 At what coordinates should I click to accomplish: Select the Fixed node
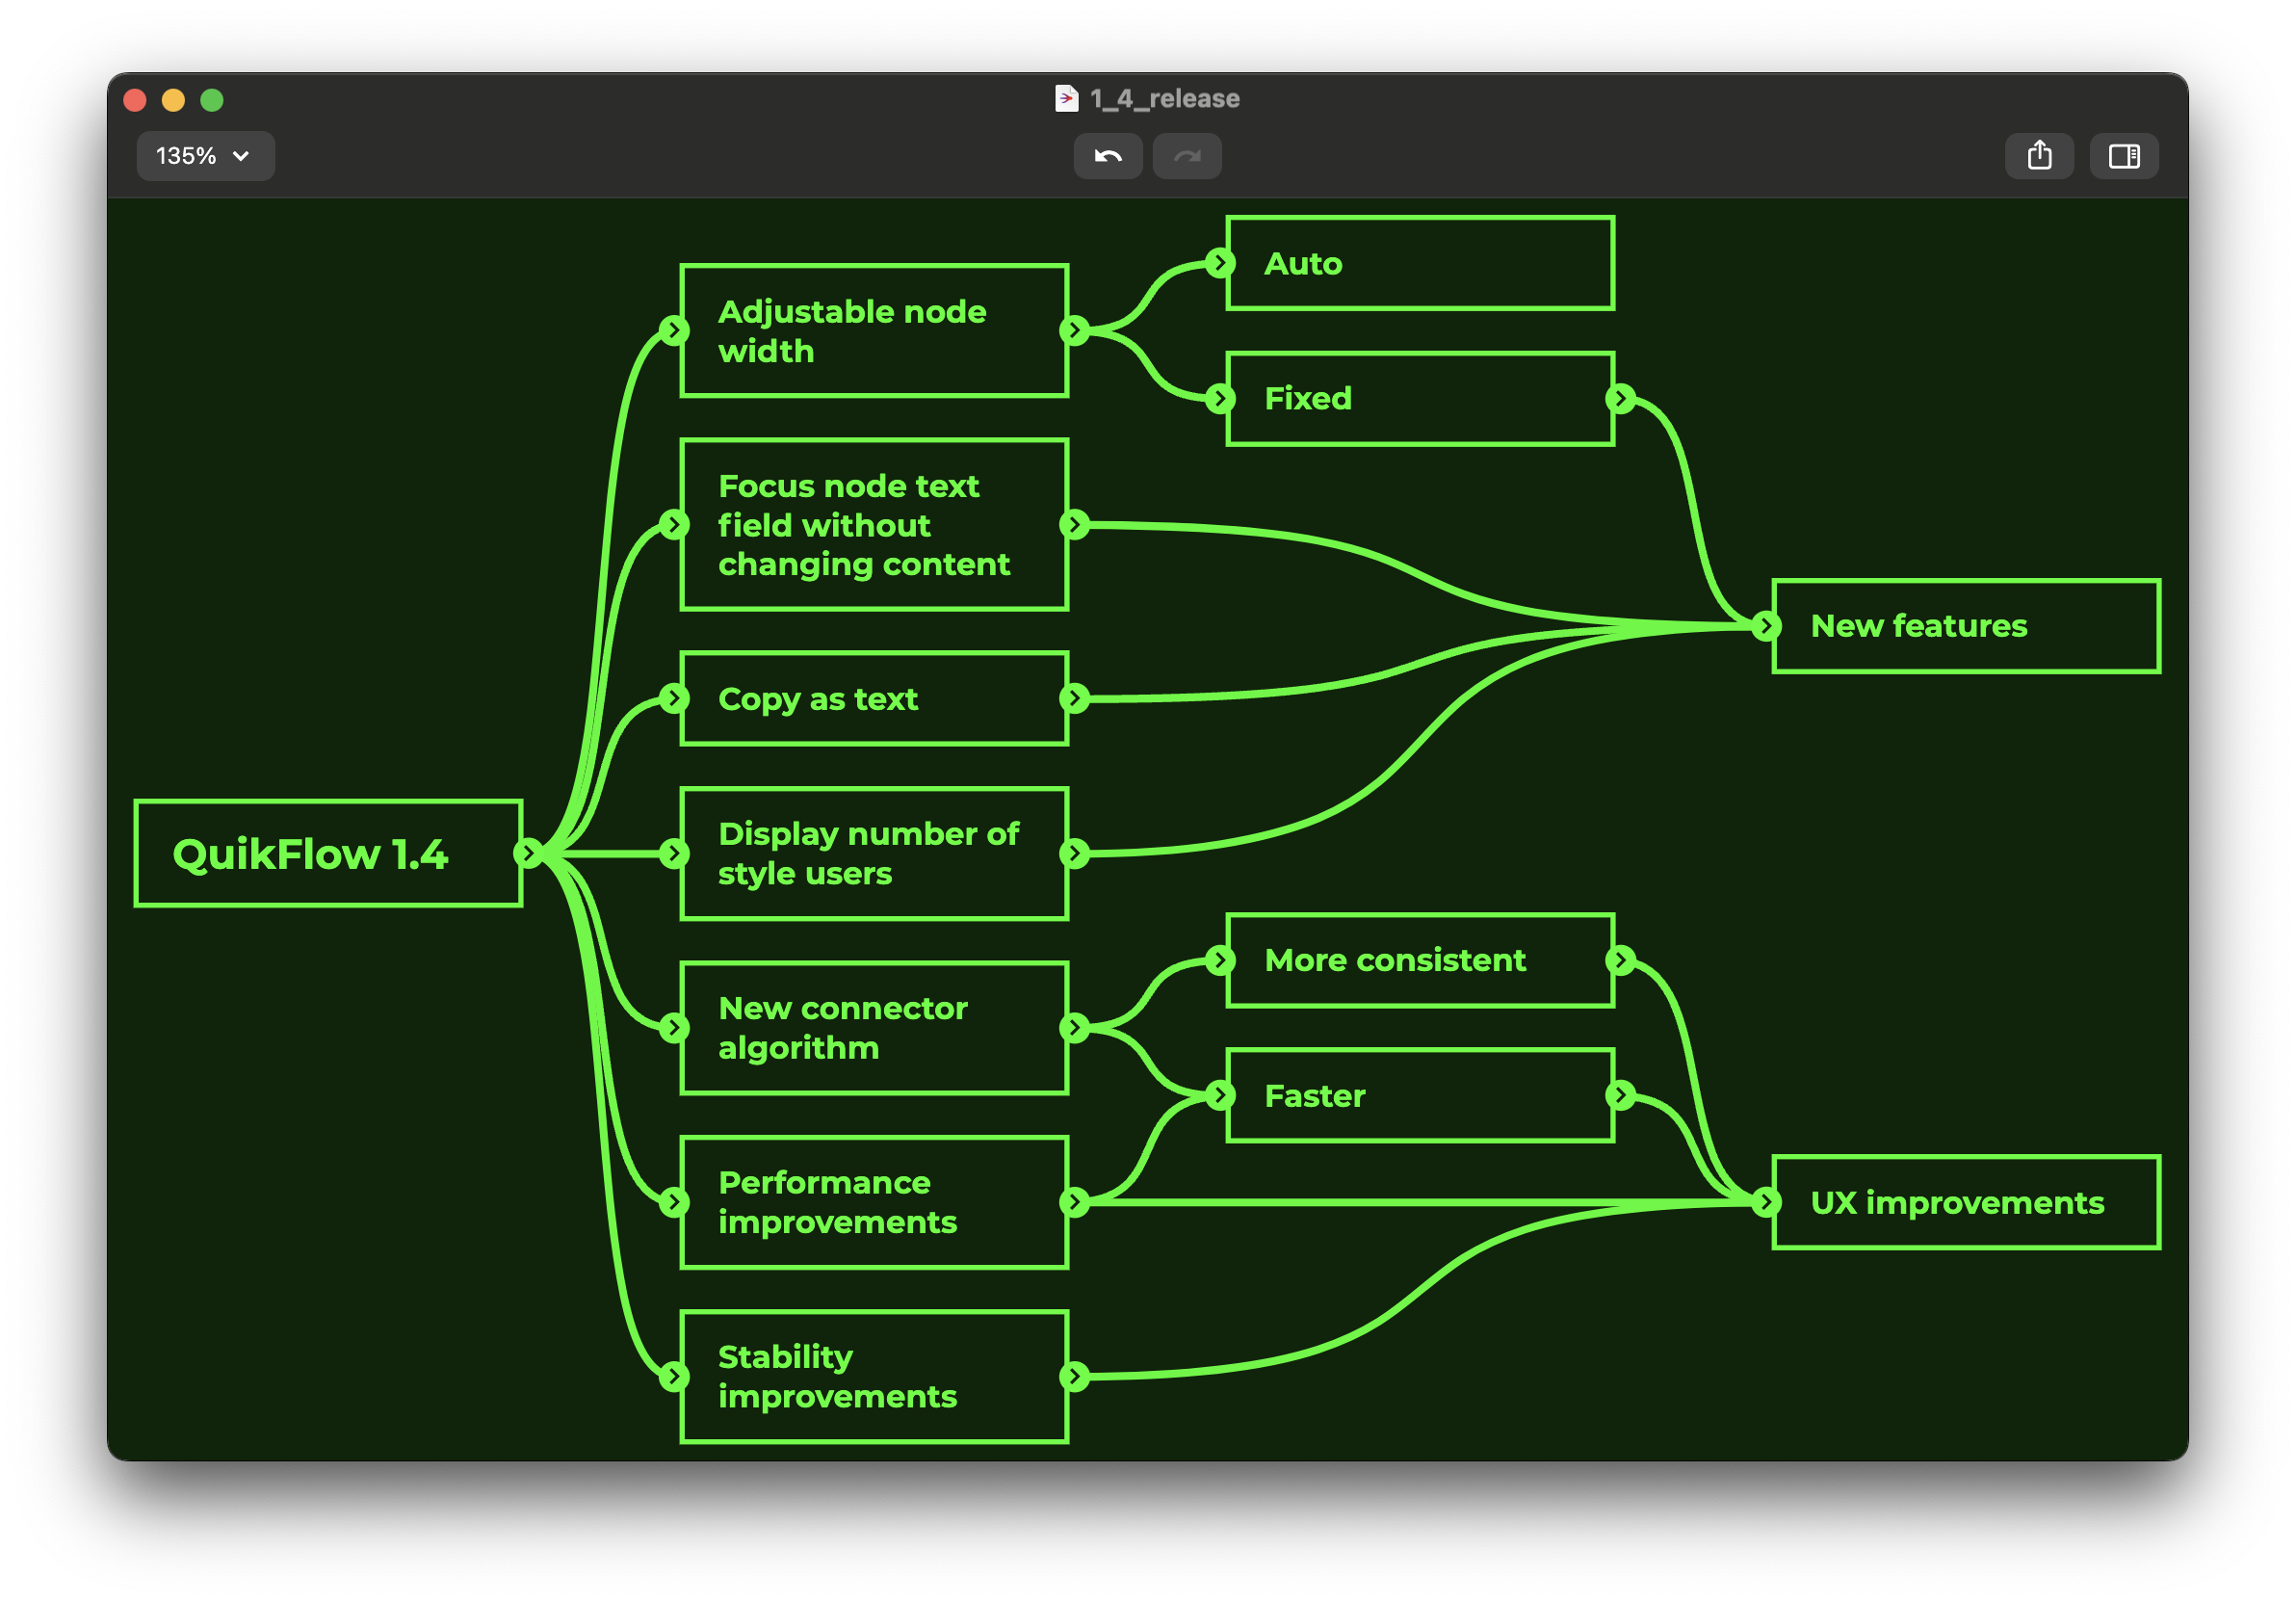click(x=1420, y=399)
